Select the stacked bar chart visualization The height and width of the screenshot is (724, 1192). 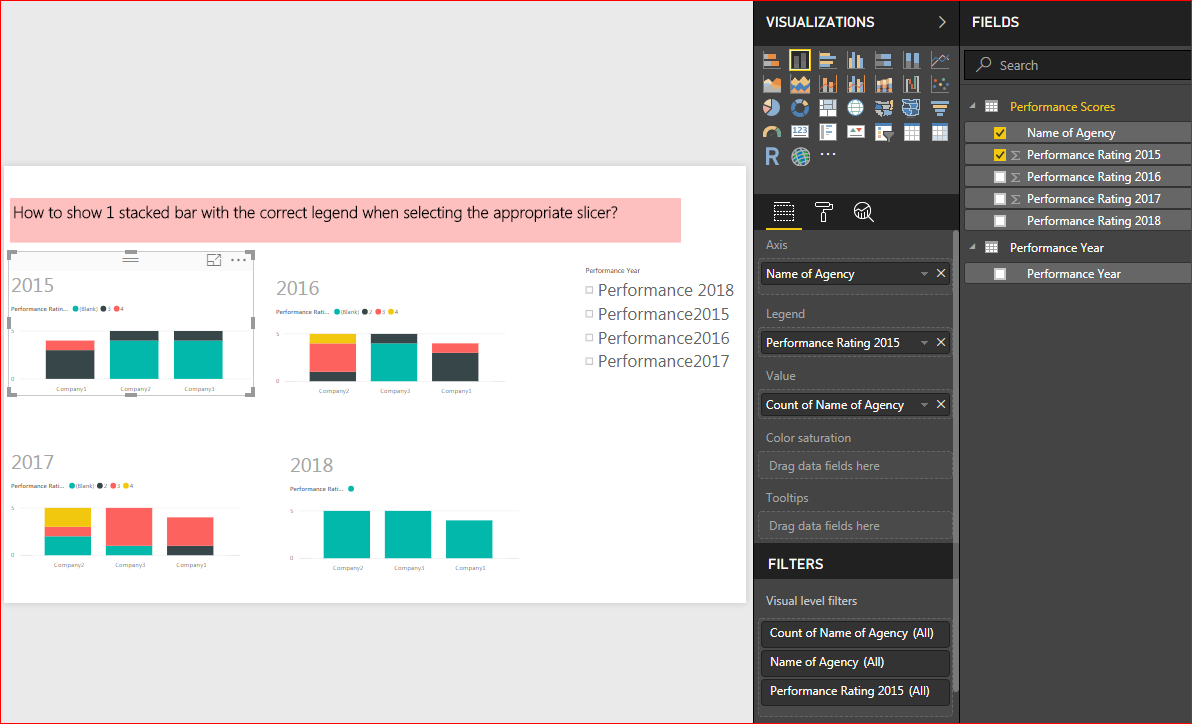(x=772, y=60)
